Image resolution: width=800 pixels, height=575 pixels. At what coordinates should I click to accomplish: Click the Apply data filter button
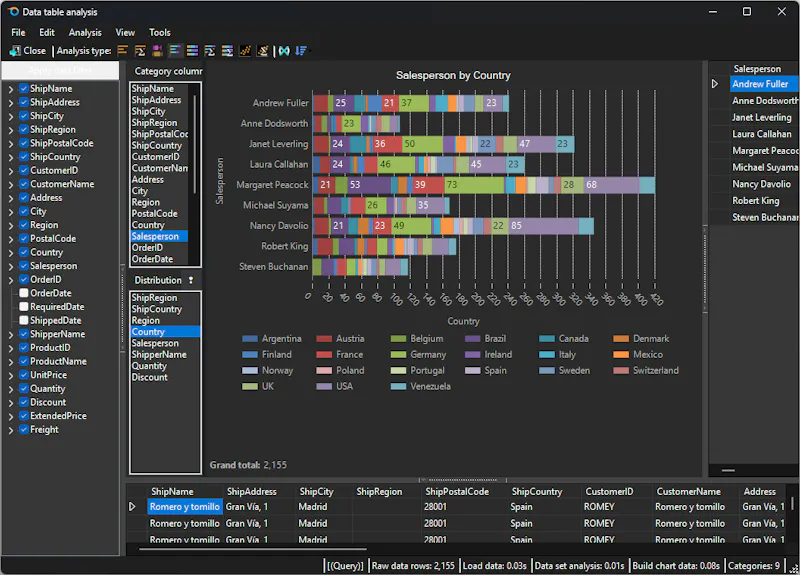point(60,70)
